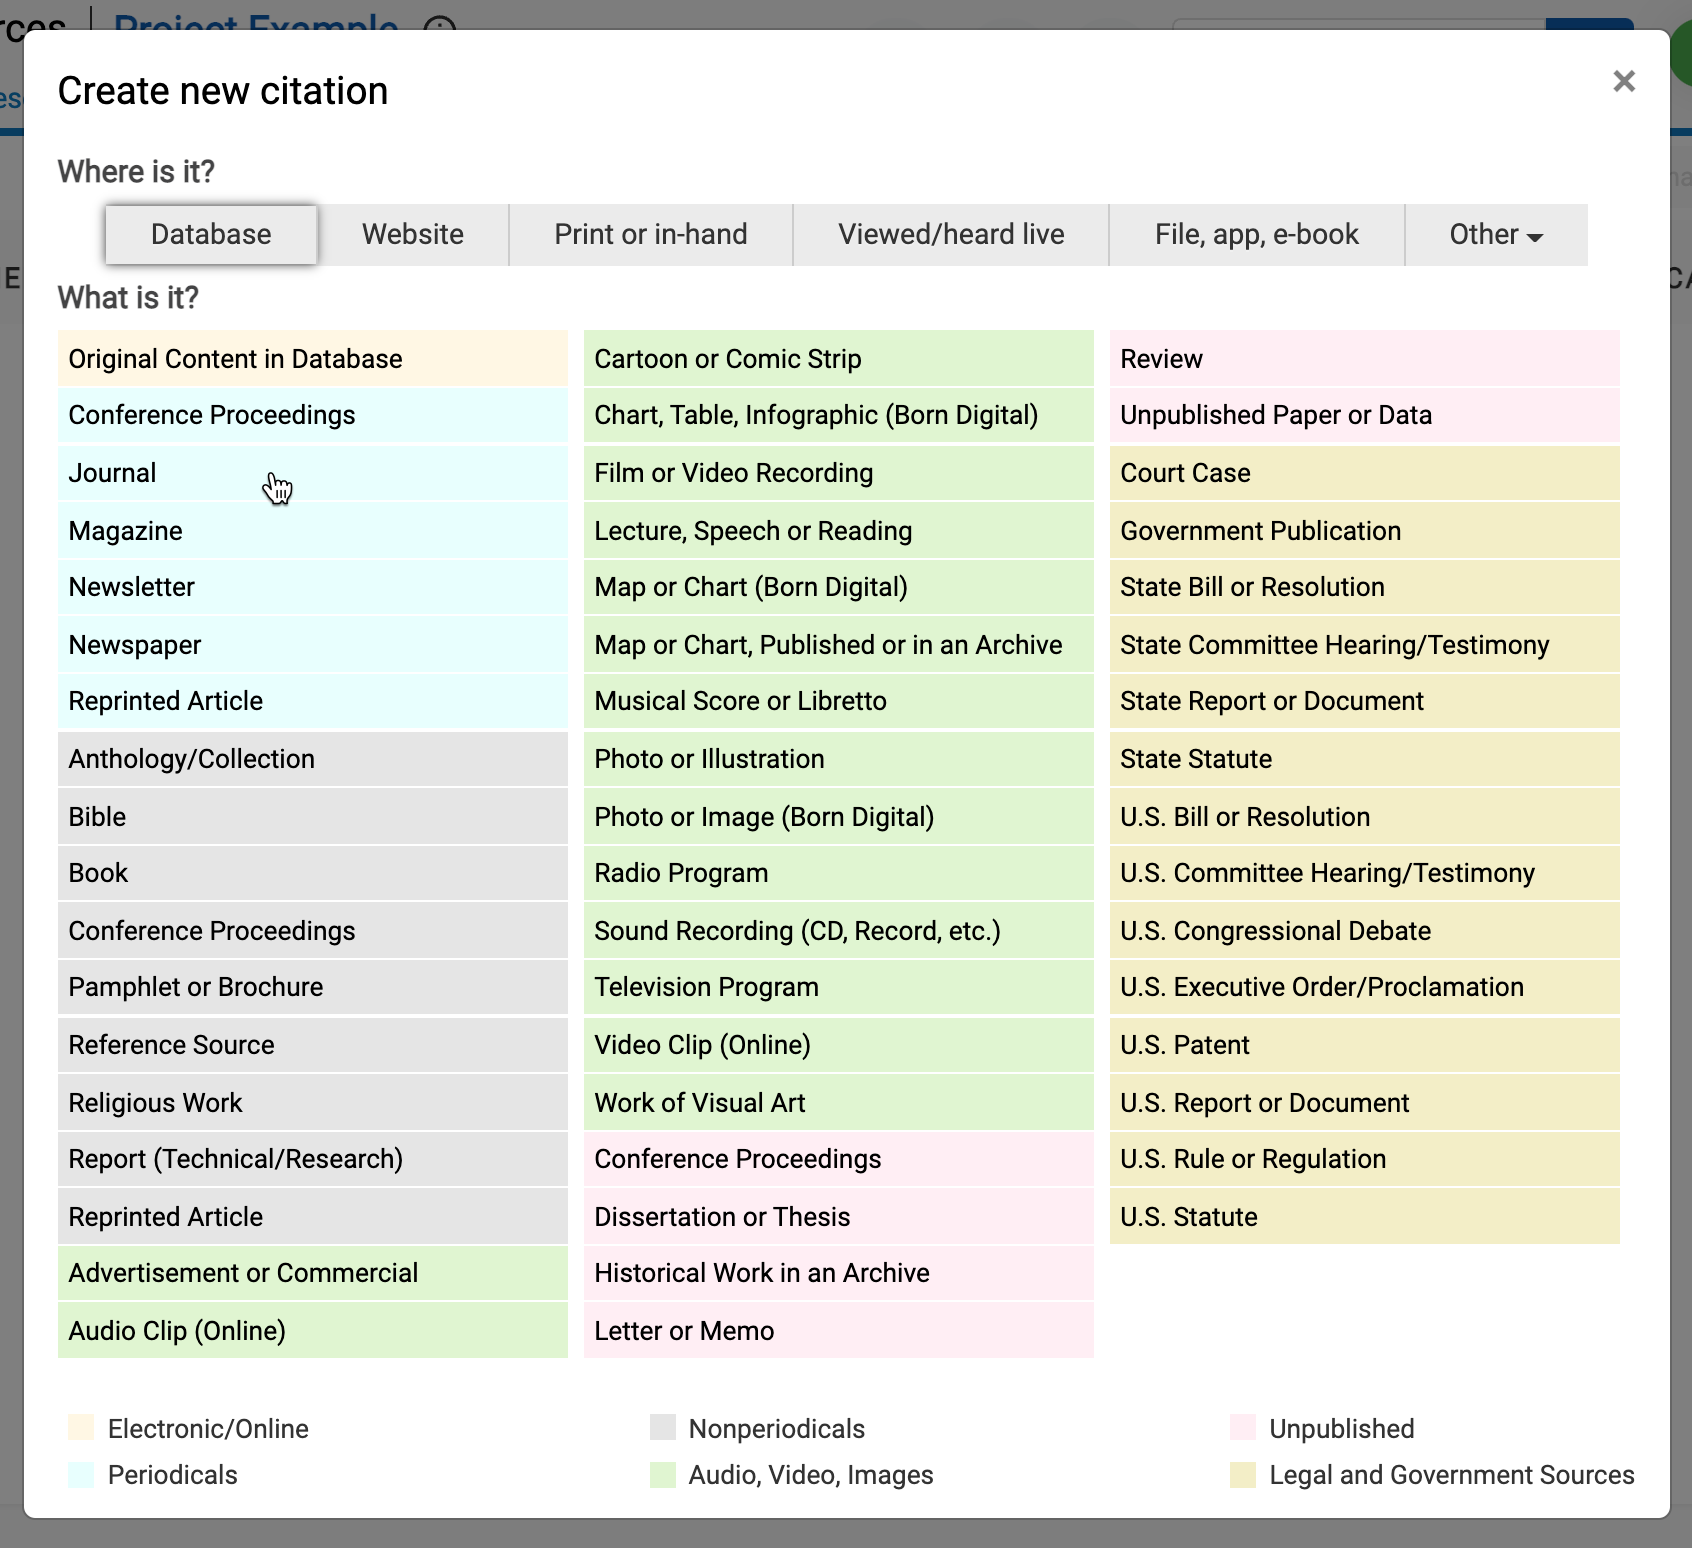Select Dissertation or Thesis
The image size is (1692, 1548).
[x=839, y=1217]
